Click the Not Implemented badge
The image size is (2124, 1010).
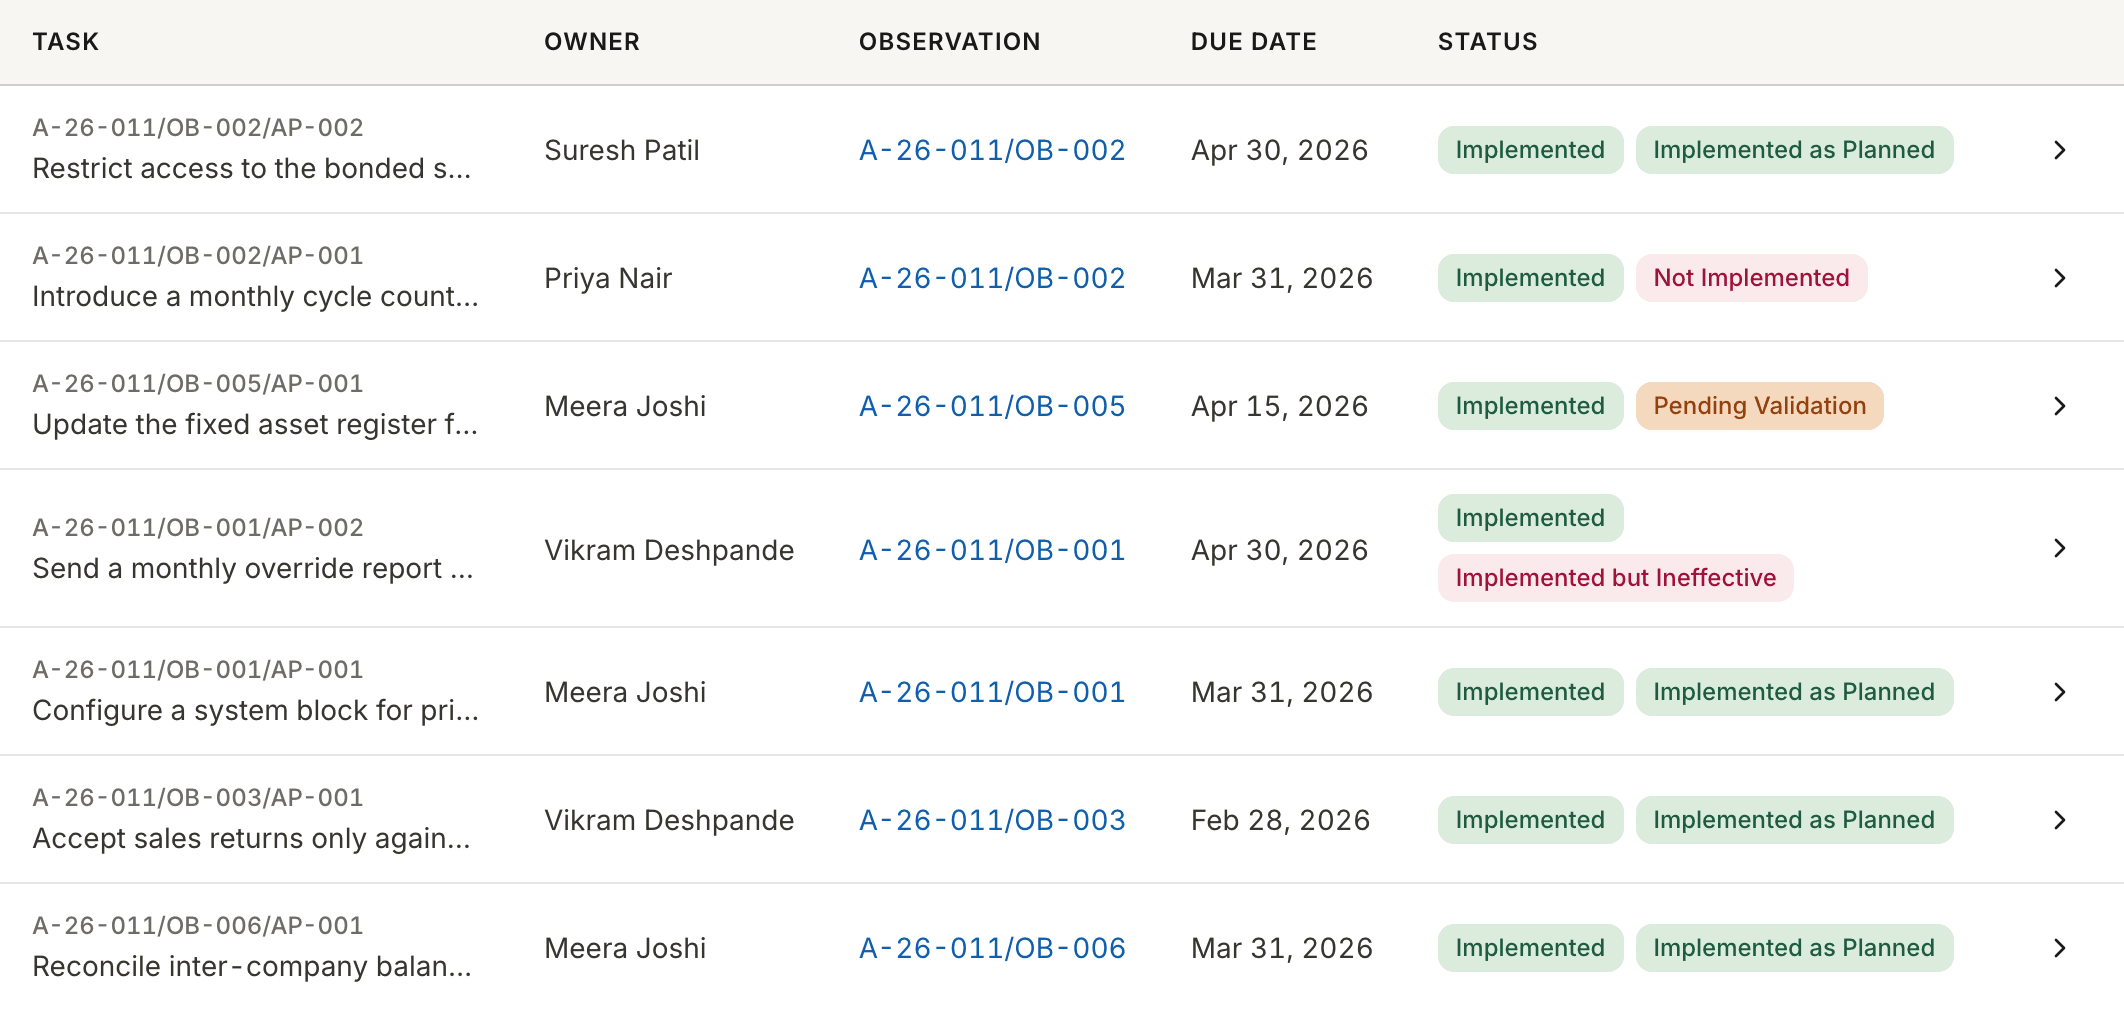1751,278
